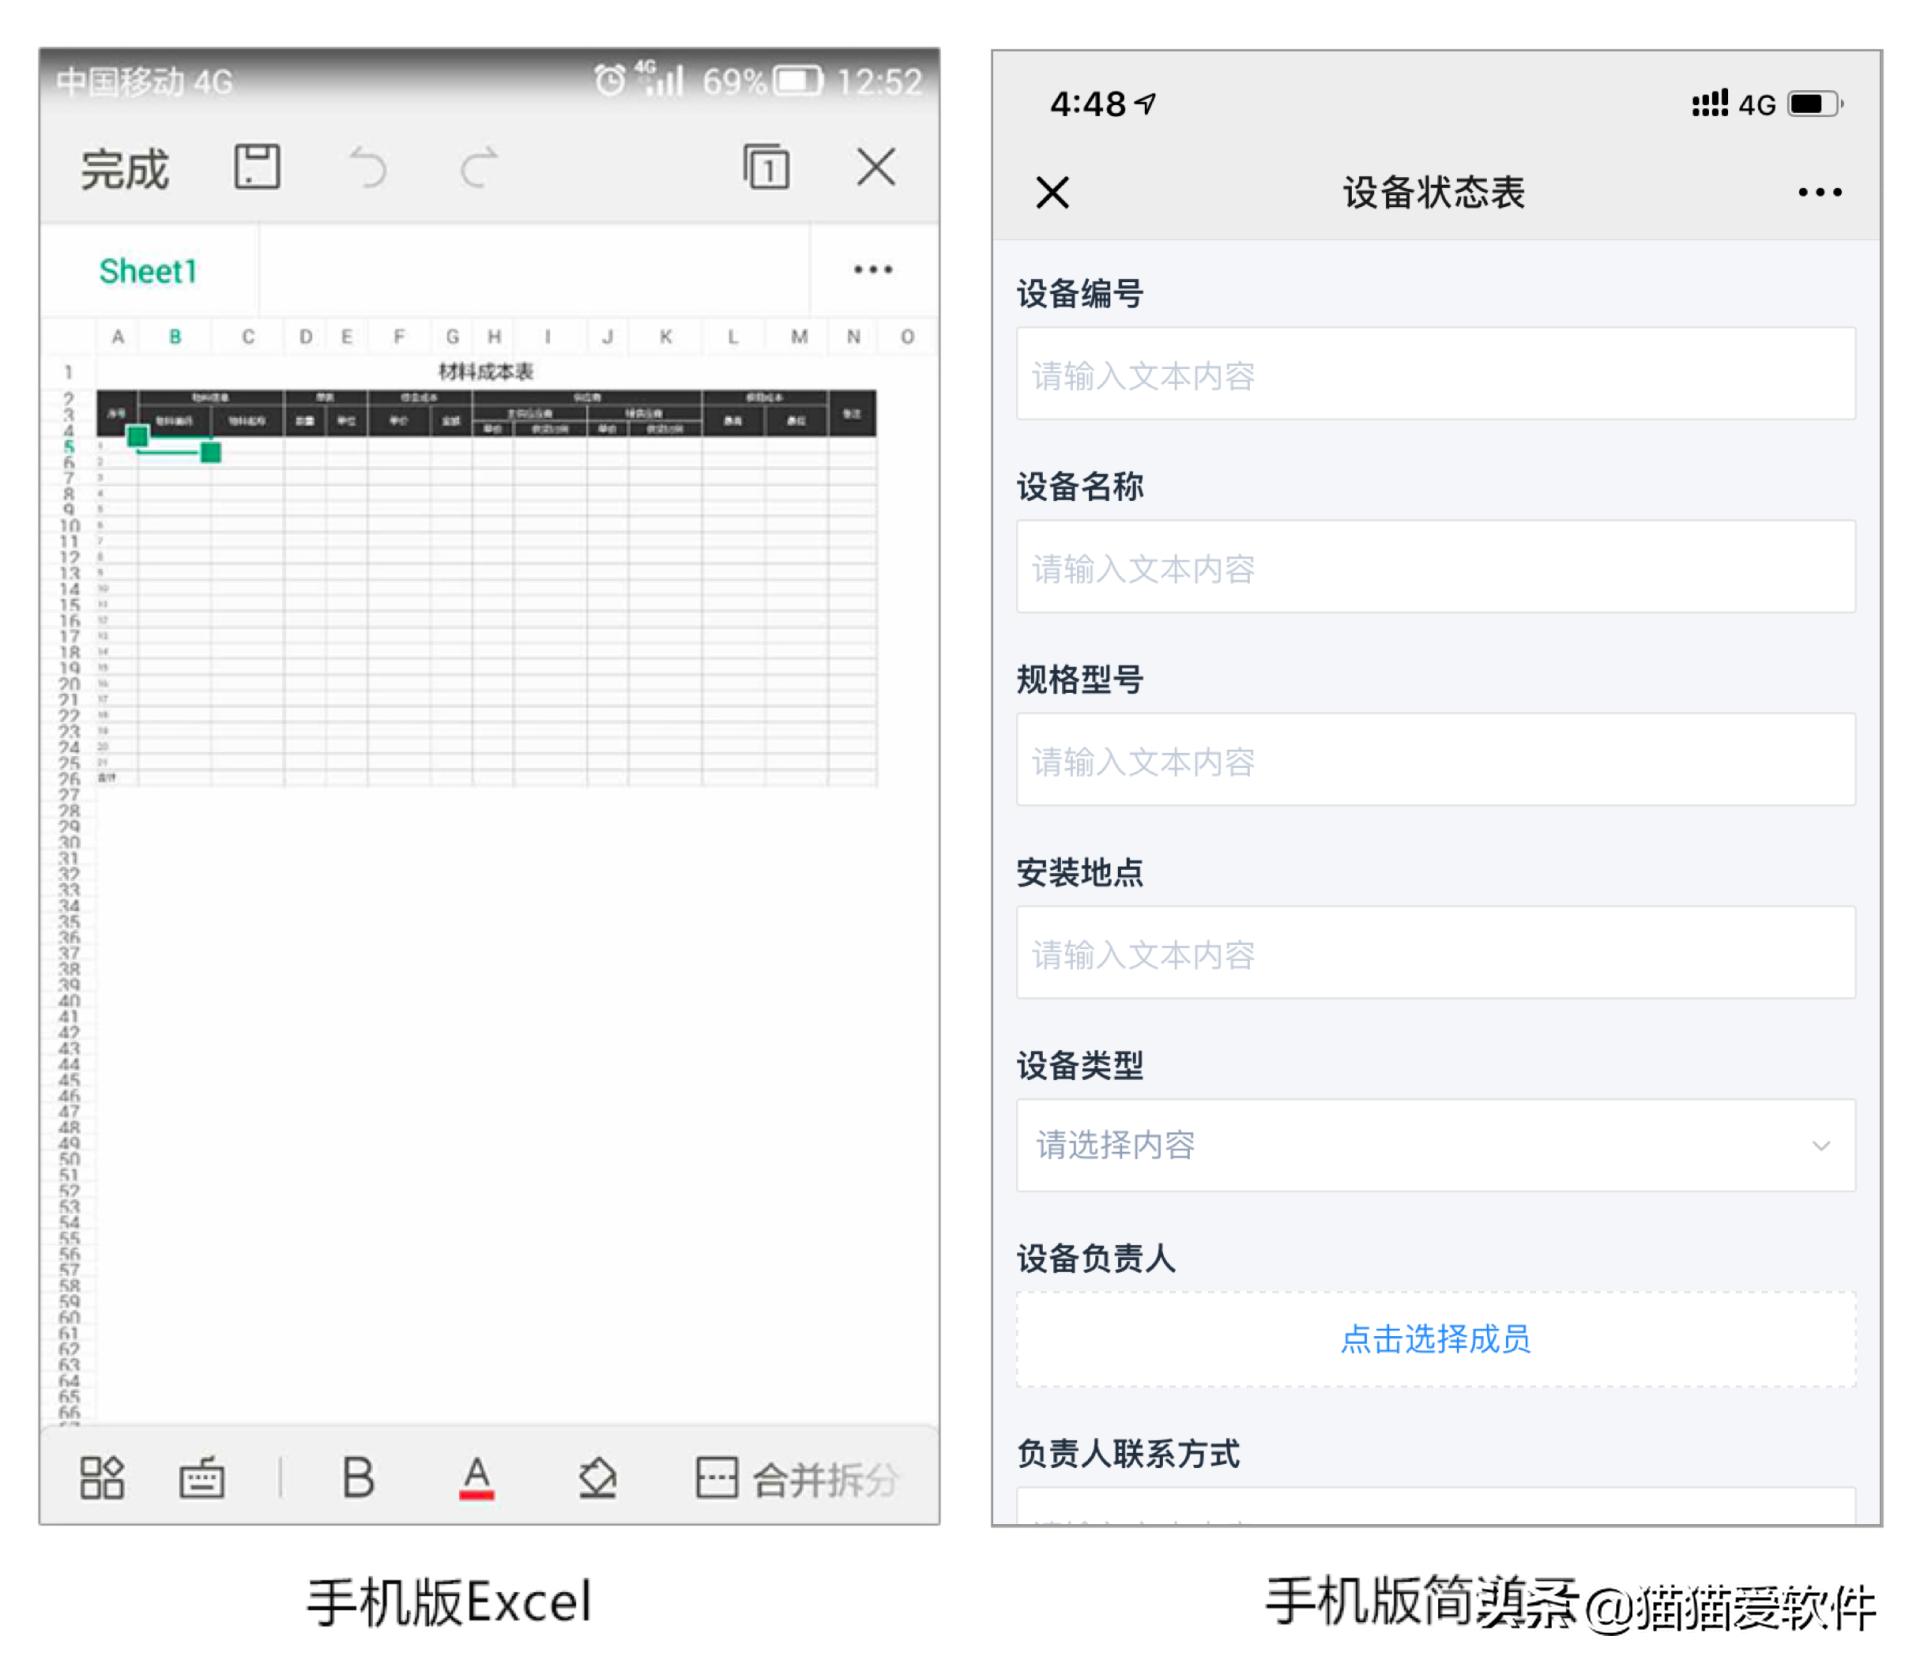Open the page switcher icon showing 1

pos(767,168)
